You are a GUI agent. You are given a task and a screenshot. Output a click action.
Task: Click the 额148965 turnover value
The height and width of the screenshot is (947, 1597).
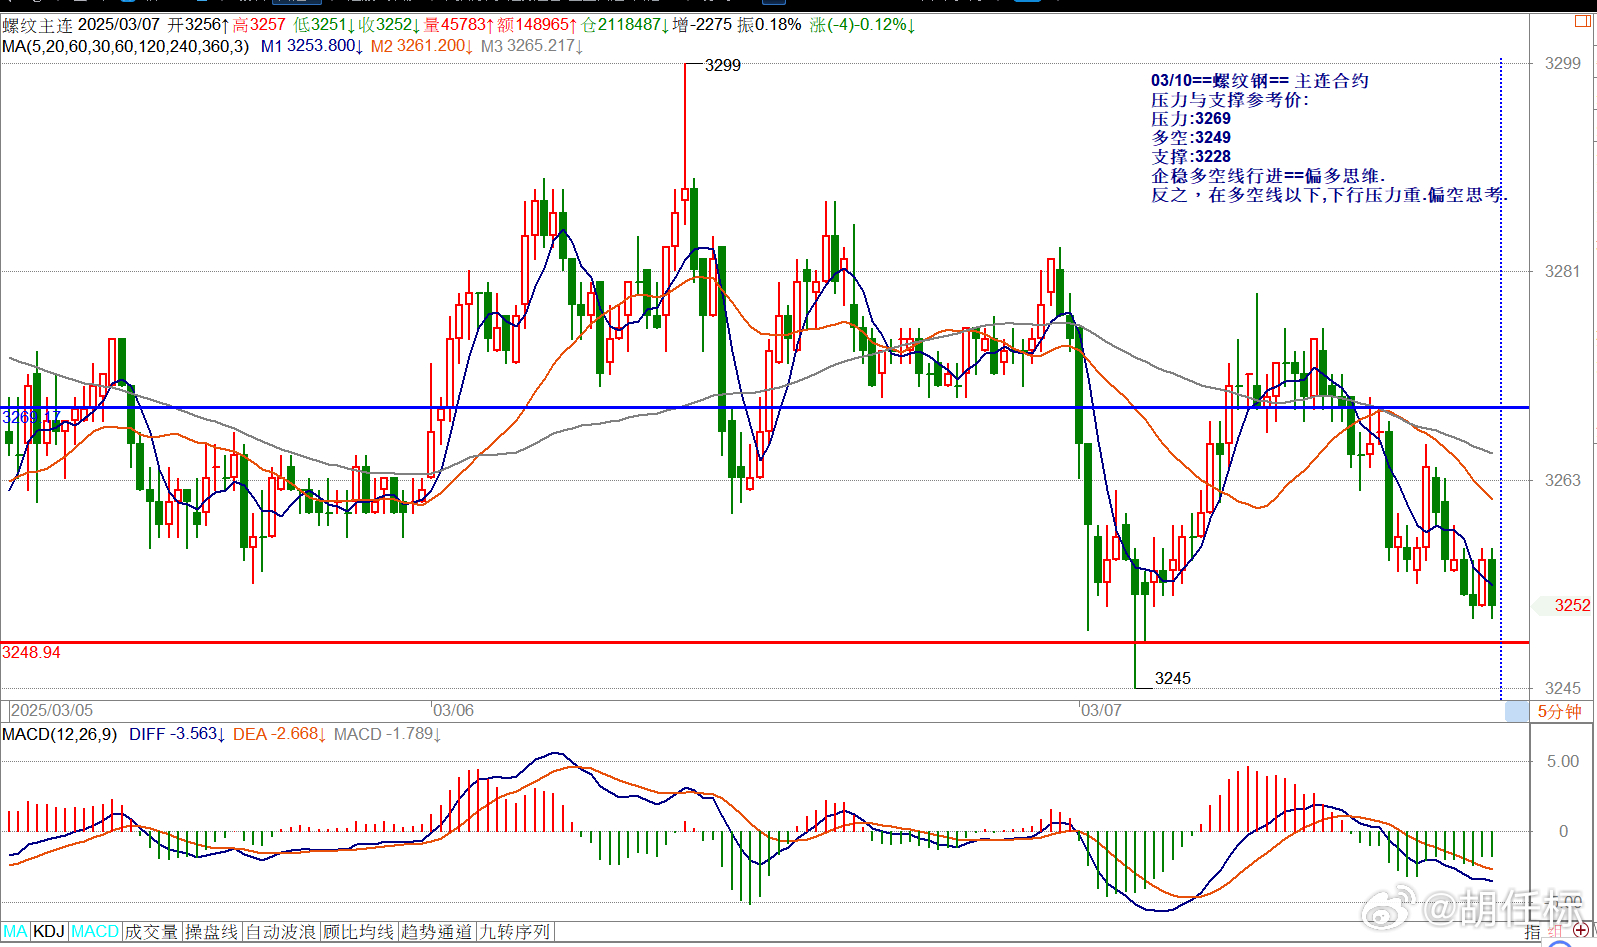pyautogui.click(x=536, y=25)
